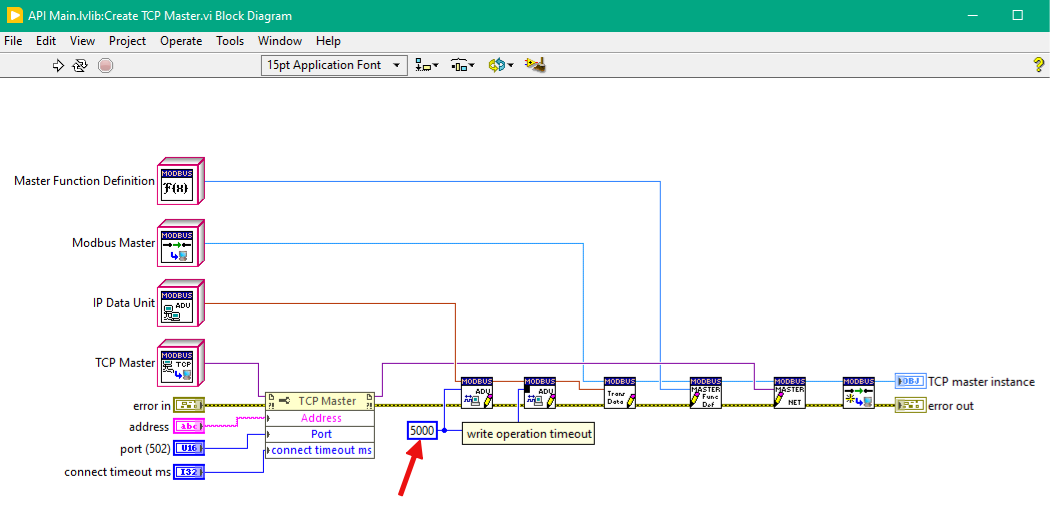Open the Operate menu
Screen dimensions: 1050x506
click(x=181, y=41)
